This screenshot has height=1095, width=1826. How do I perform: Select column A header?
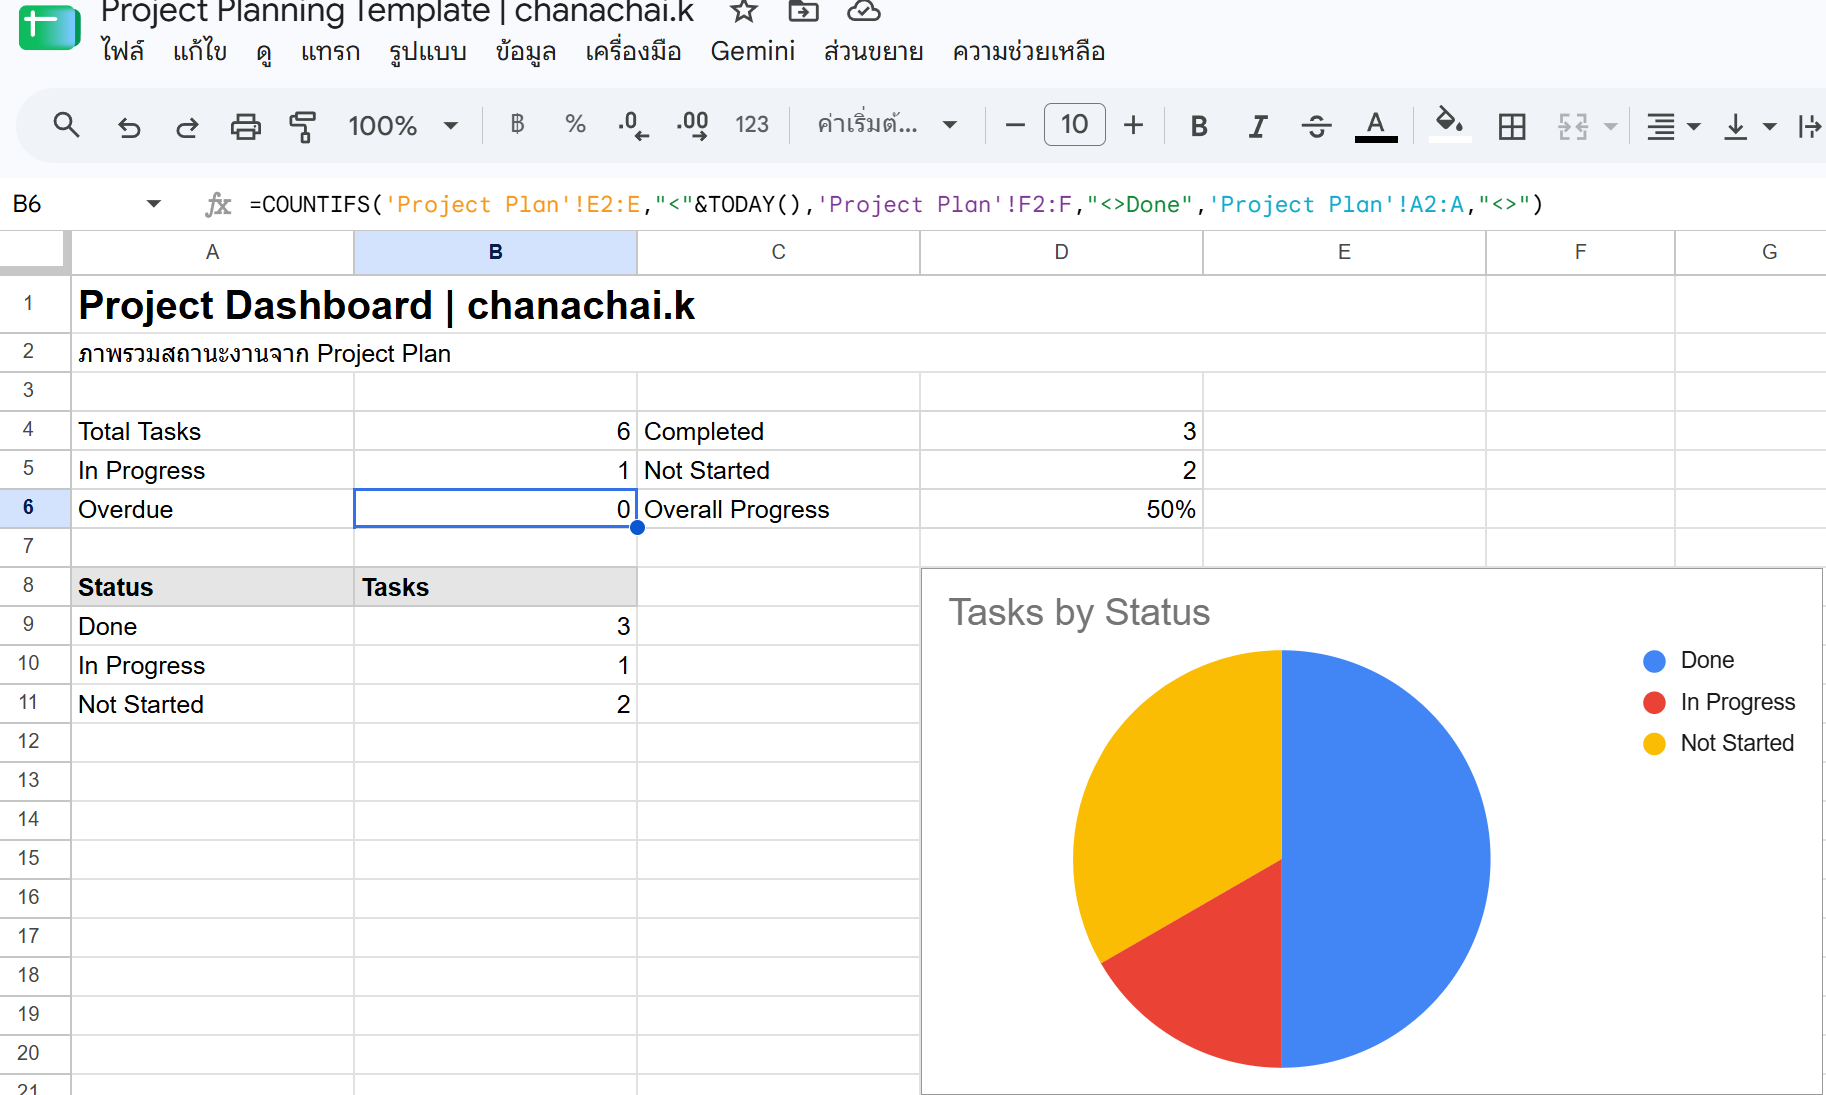pos(212,252)
